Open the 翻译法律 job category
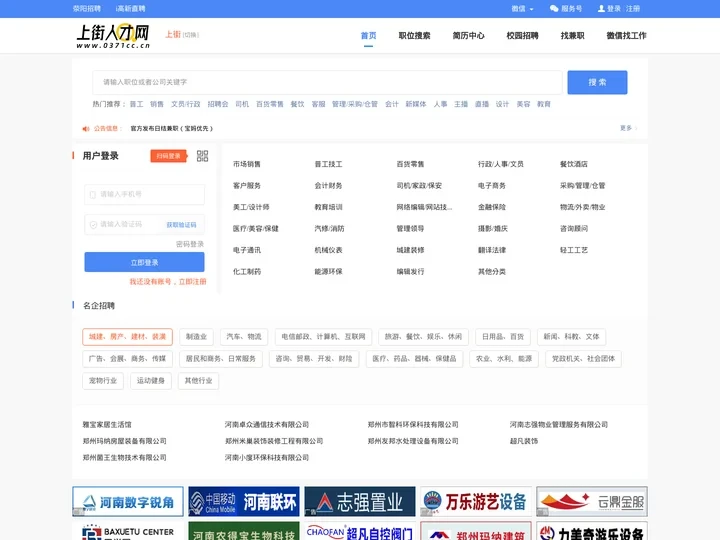720x540 pixels. coord(492,250)
